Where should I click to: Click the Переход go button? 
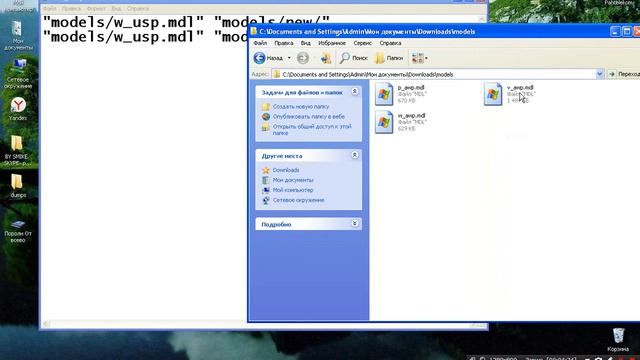(624, 74)
